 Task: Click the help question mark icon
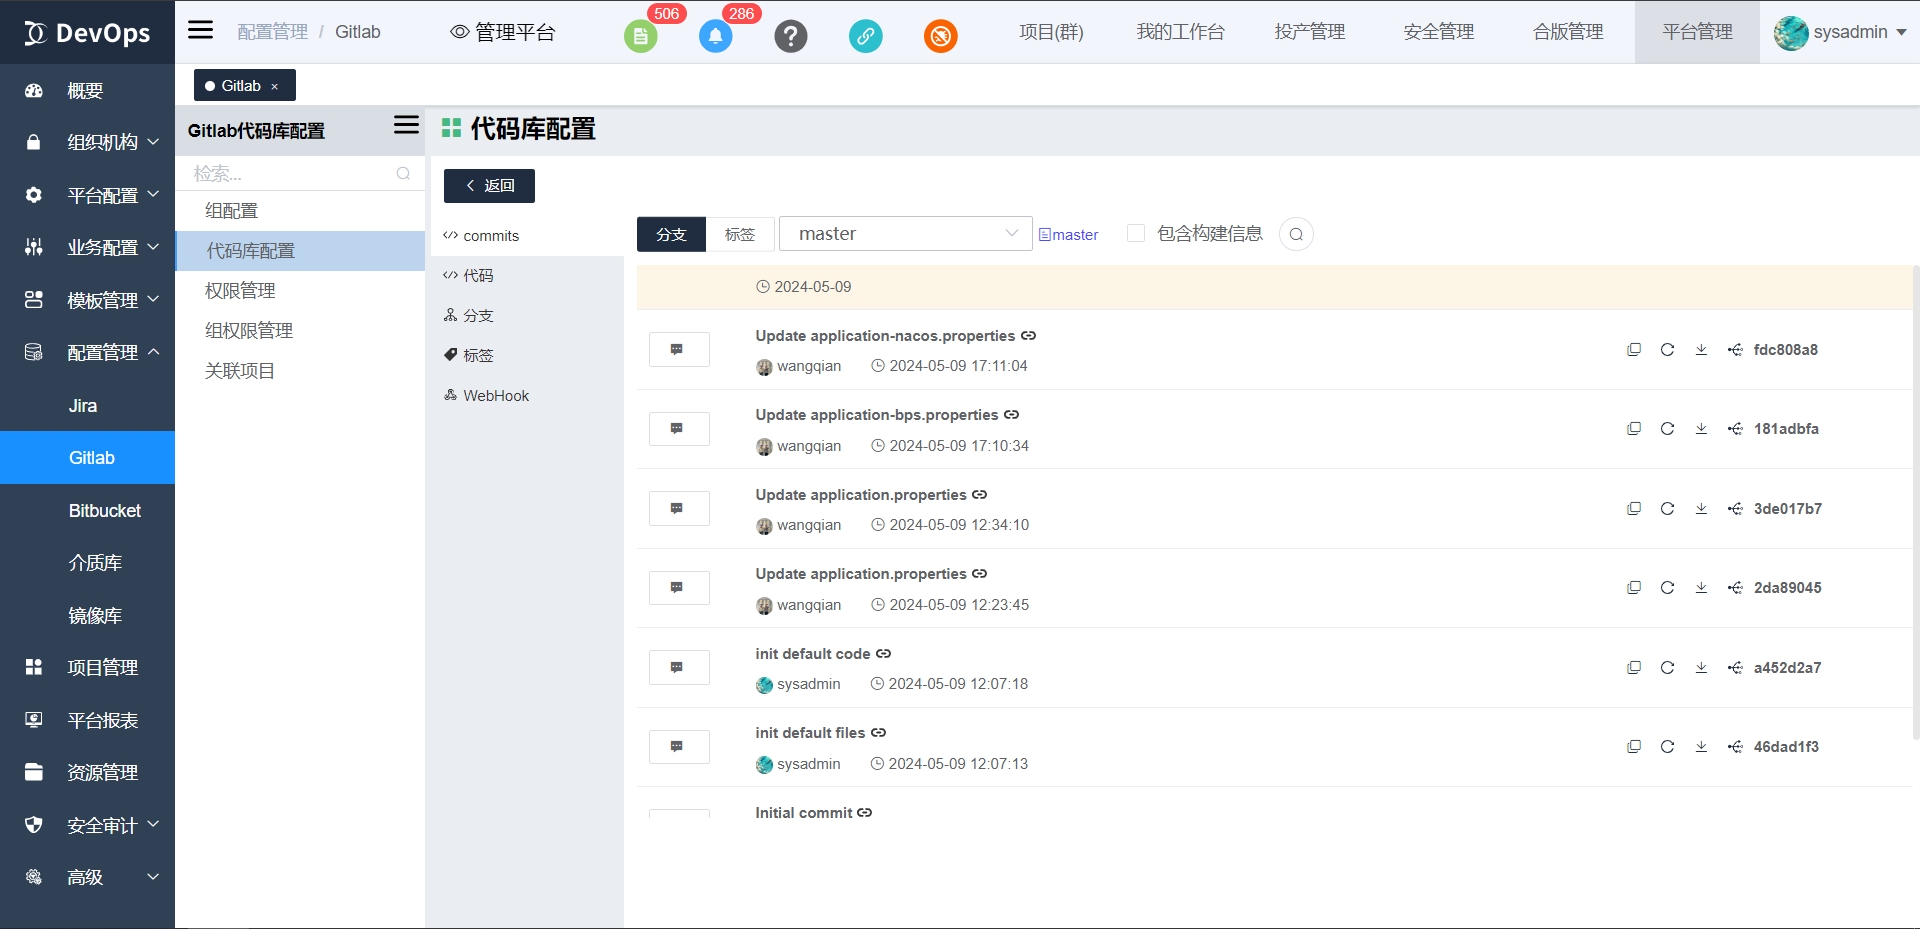pyautogui.click(x=790, y=36)
